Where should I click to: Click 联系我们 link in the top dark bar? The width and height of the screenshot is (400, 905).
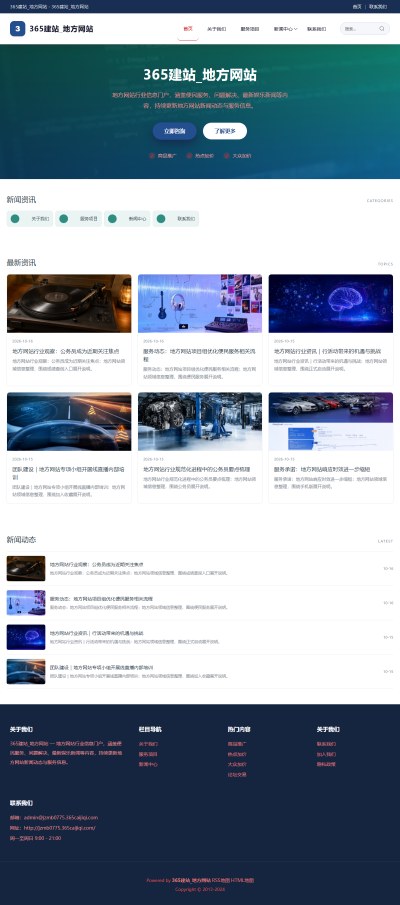pyautogui.click(x=378, y=6)
